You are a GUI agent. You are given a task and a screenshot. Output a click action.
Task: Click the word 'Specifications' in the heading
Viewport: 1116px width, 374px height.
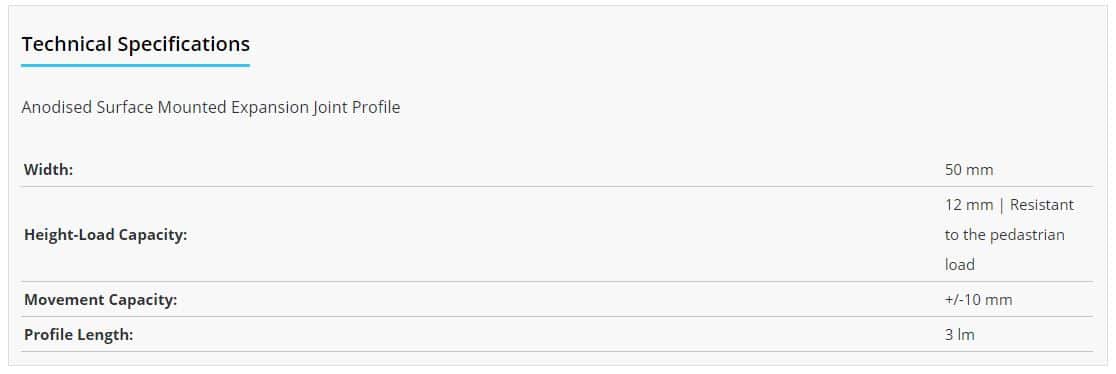[184, 44]
